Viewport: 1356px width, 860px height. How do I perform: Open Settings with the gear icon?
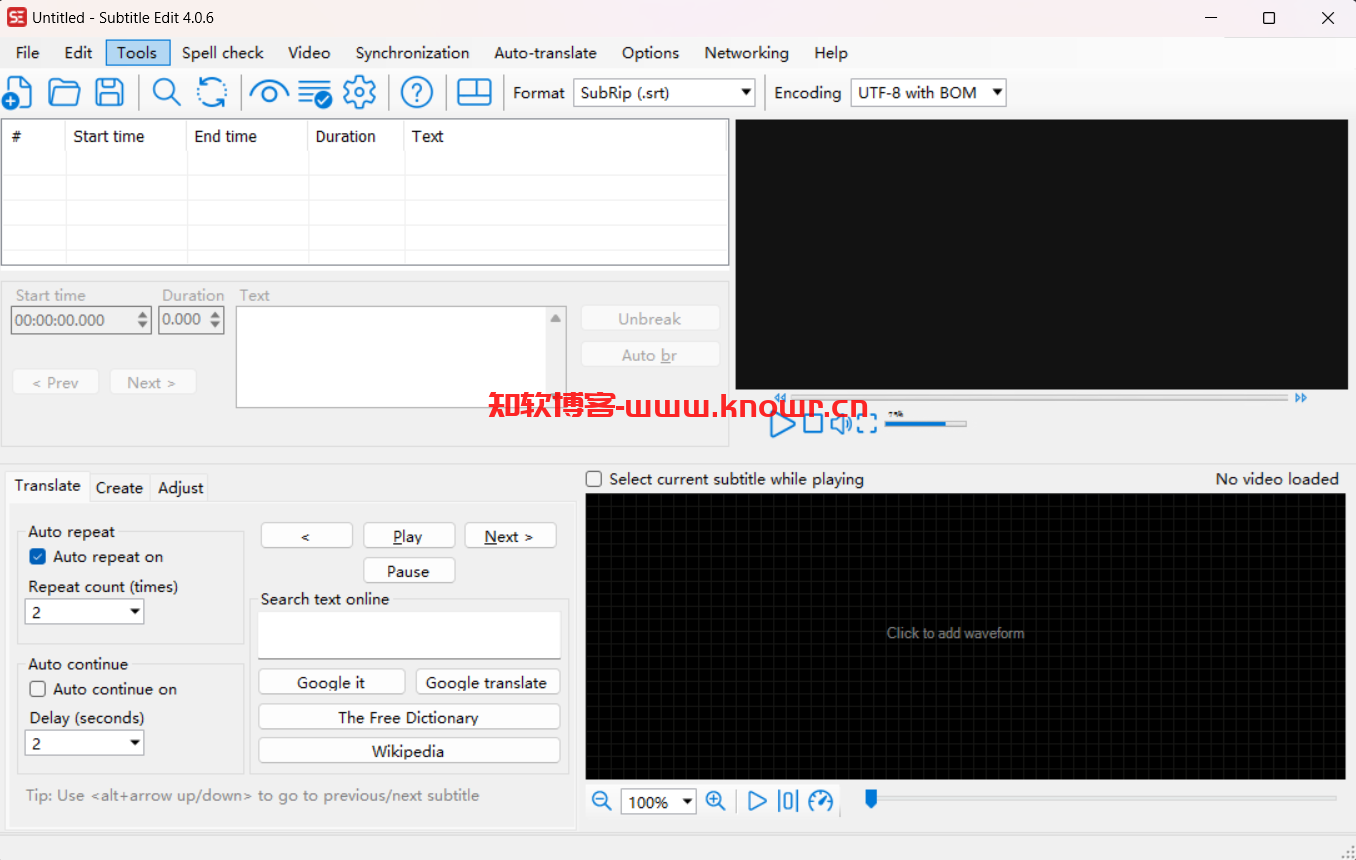click(x=359, y=92)
